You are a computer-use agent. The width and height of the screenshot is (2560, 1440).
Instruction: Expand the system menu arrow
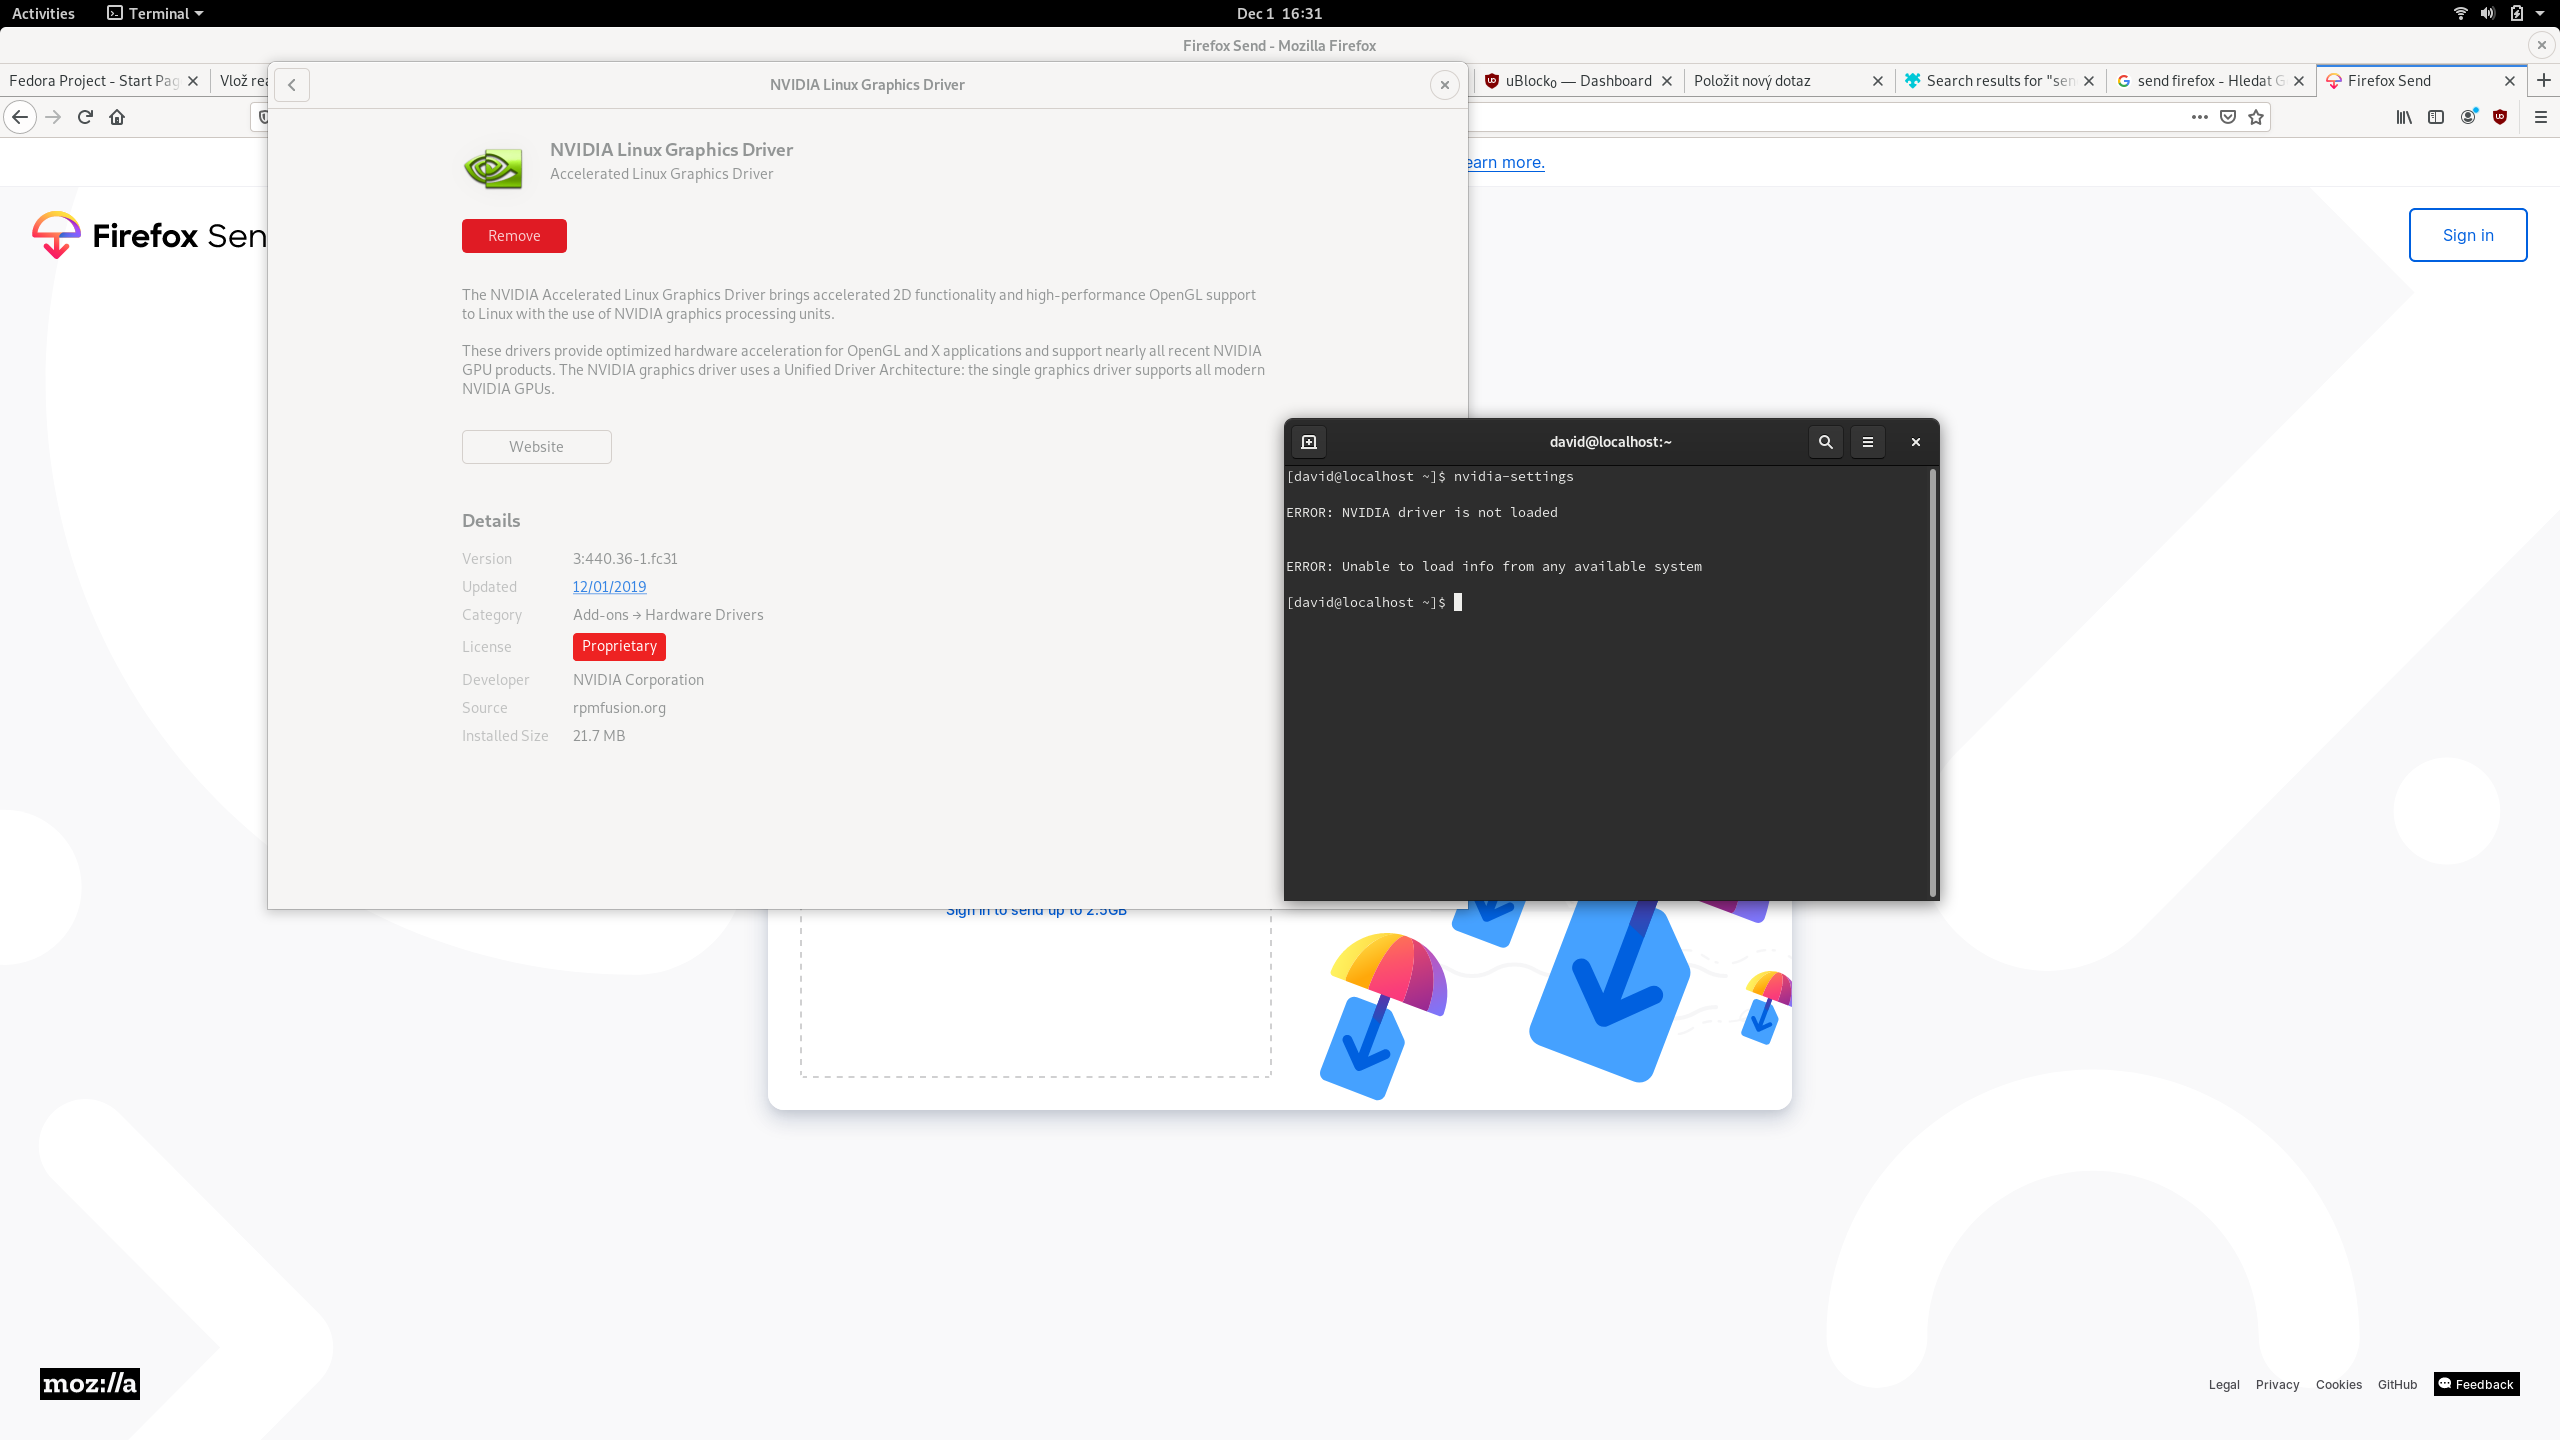[x=2540, y=13]
